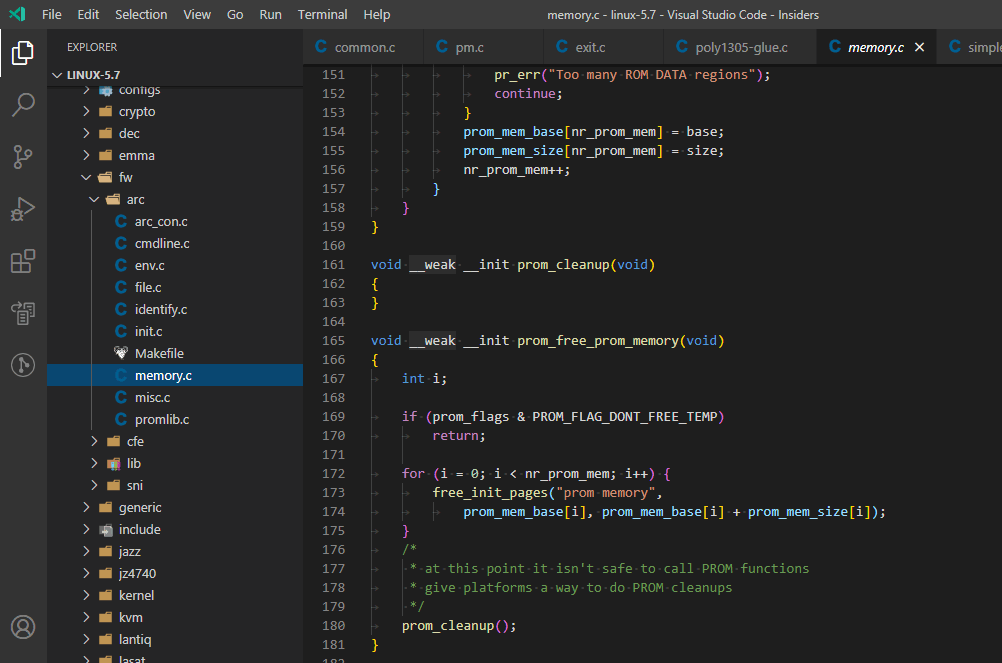Click C file icon of cmdline.c
1002x663 pixels.
tap(121, 243)
